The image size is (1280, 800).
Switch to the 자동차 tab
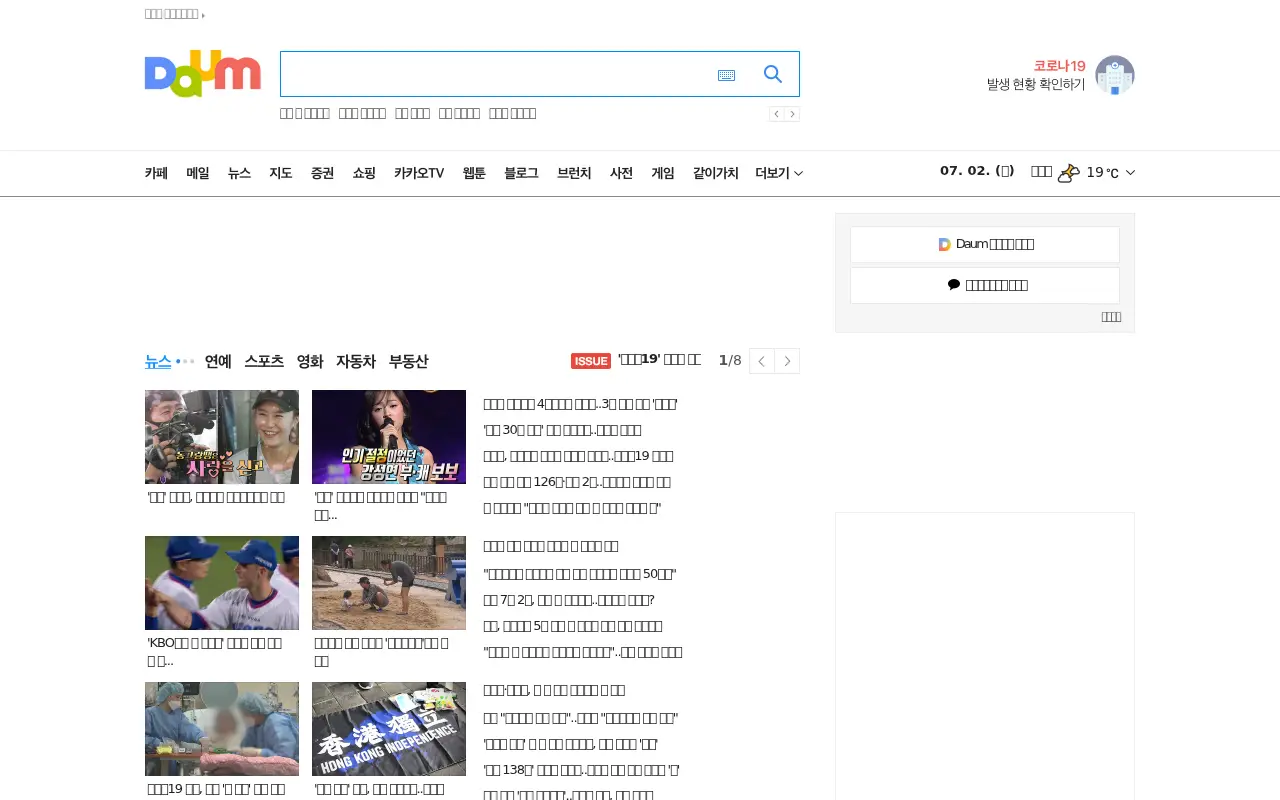[x=356, y=361]
